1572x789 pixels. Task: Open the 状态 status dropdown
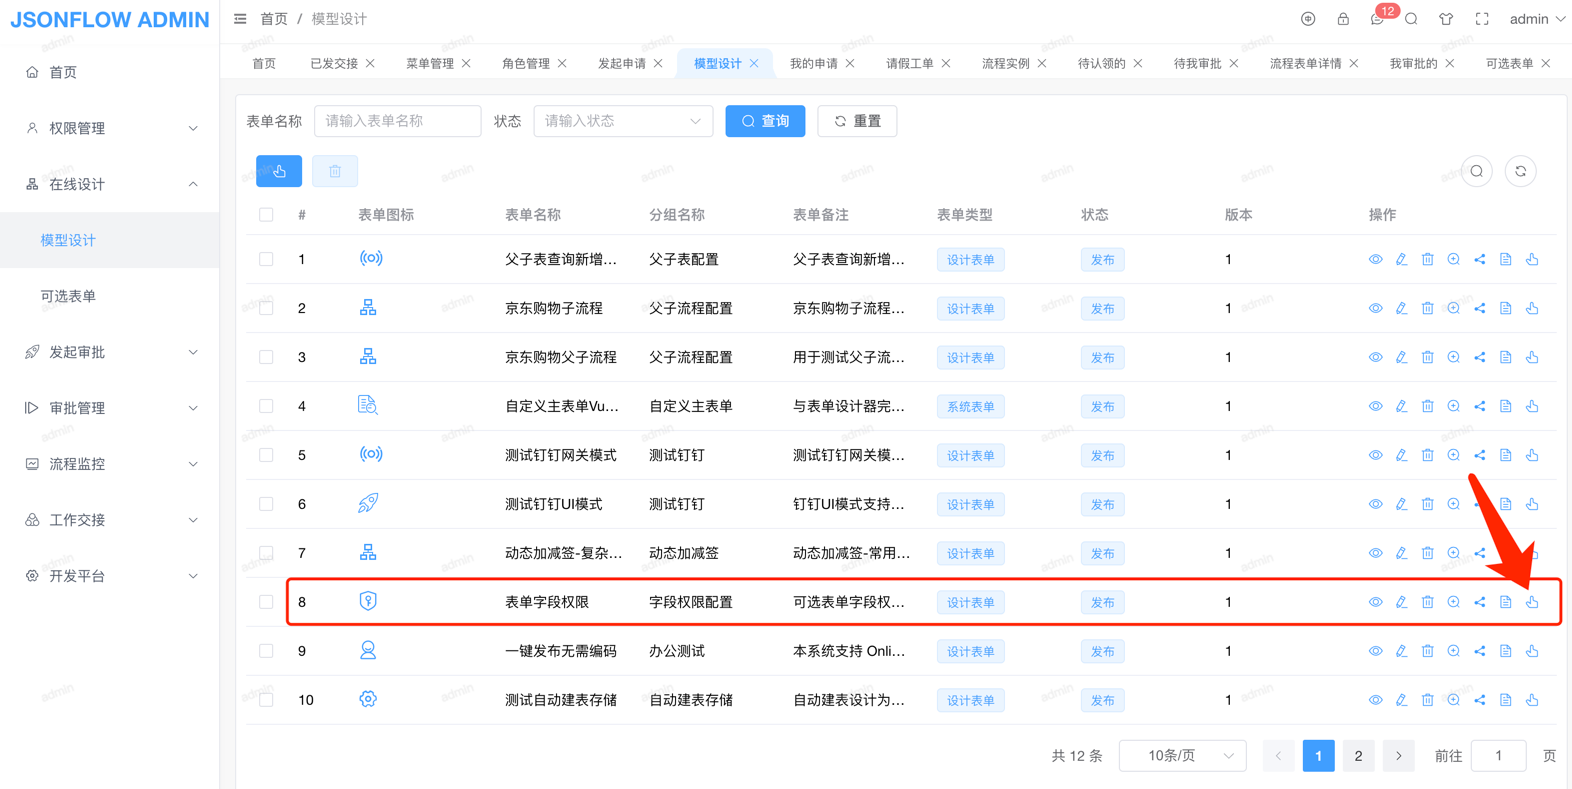622,121
